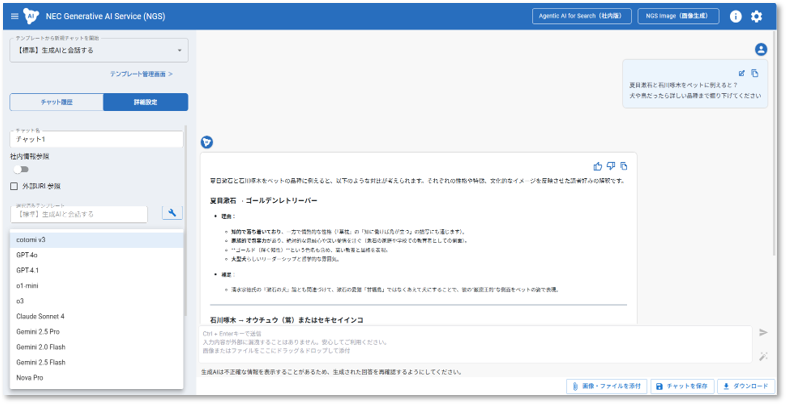Image resolution: width=786 pixels, height=404 pixels.
Task: Select the 詳細設定 tab
Action: click(145, 102)
